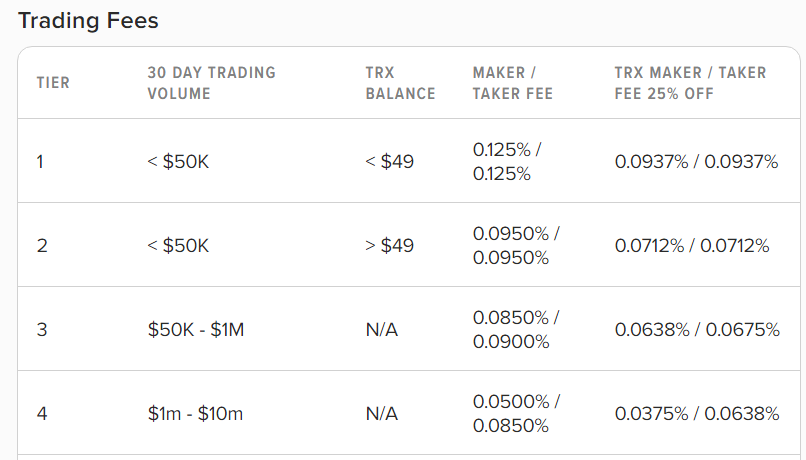Select the 0.0950% / 0.0950% fee cell
Screen dimensions: 806x460
(516, 246)
